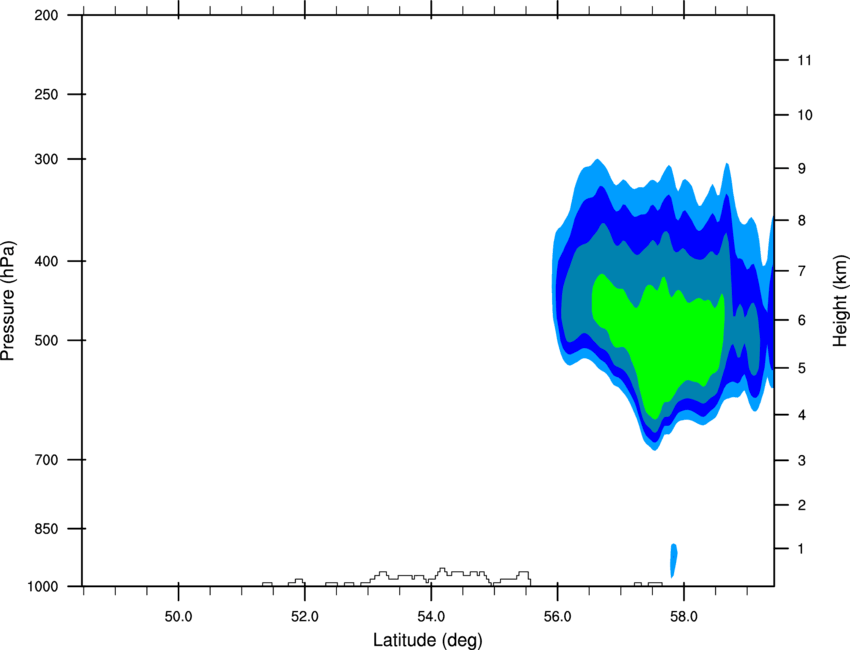850x650 pixels.
Task: Click the 11 km height label
Action: 805,60
